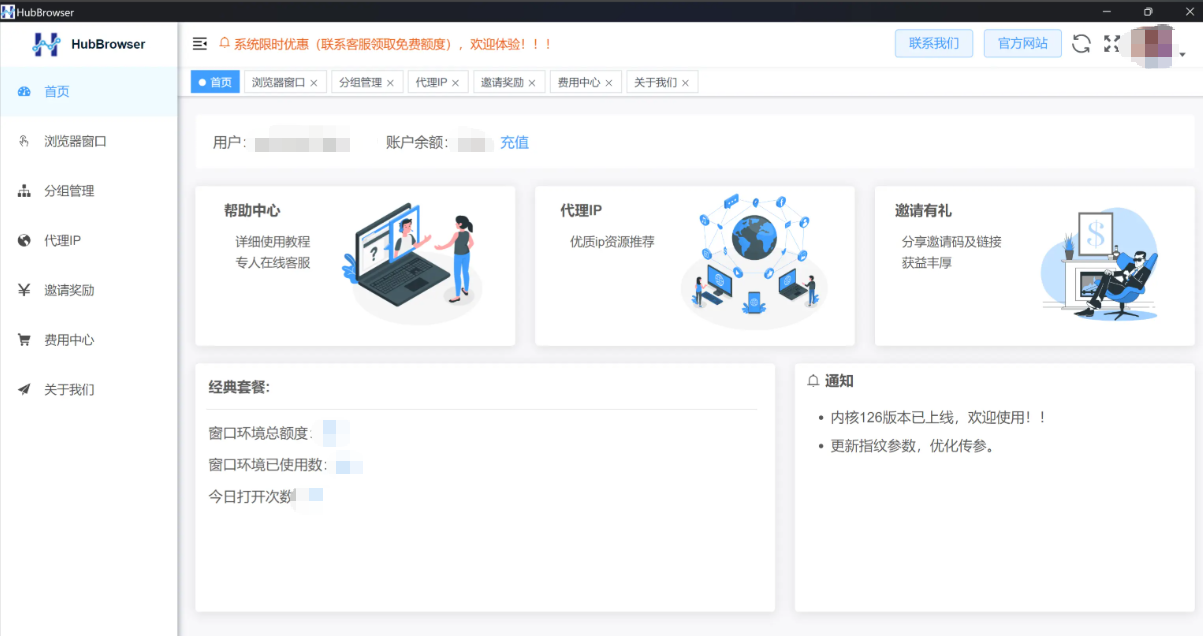Open 浏览器窗口 in the sidebar menu

pos(89,141)
